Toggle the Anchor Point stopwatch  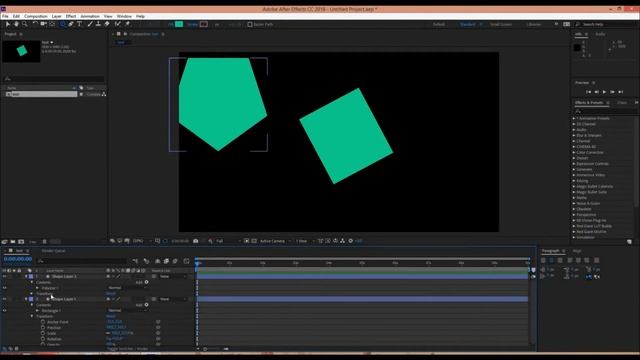point(43,322)
